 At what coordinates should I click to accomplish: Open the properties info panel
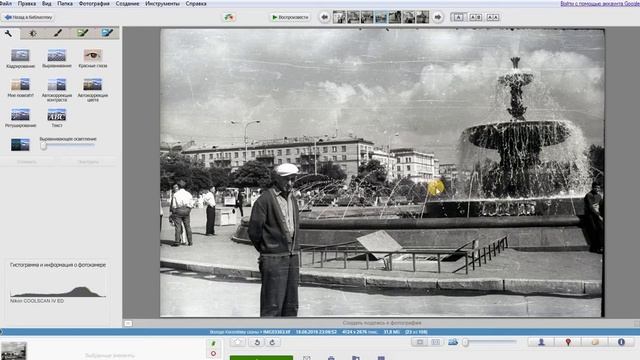coord(621,342)
